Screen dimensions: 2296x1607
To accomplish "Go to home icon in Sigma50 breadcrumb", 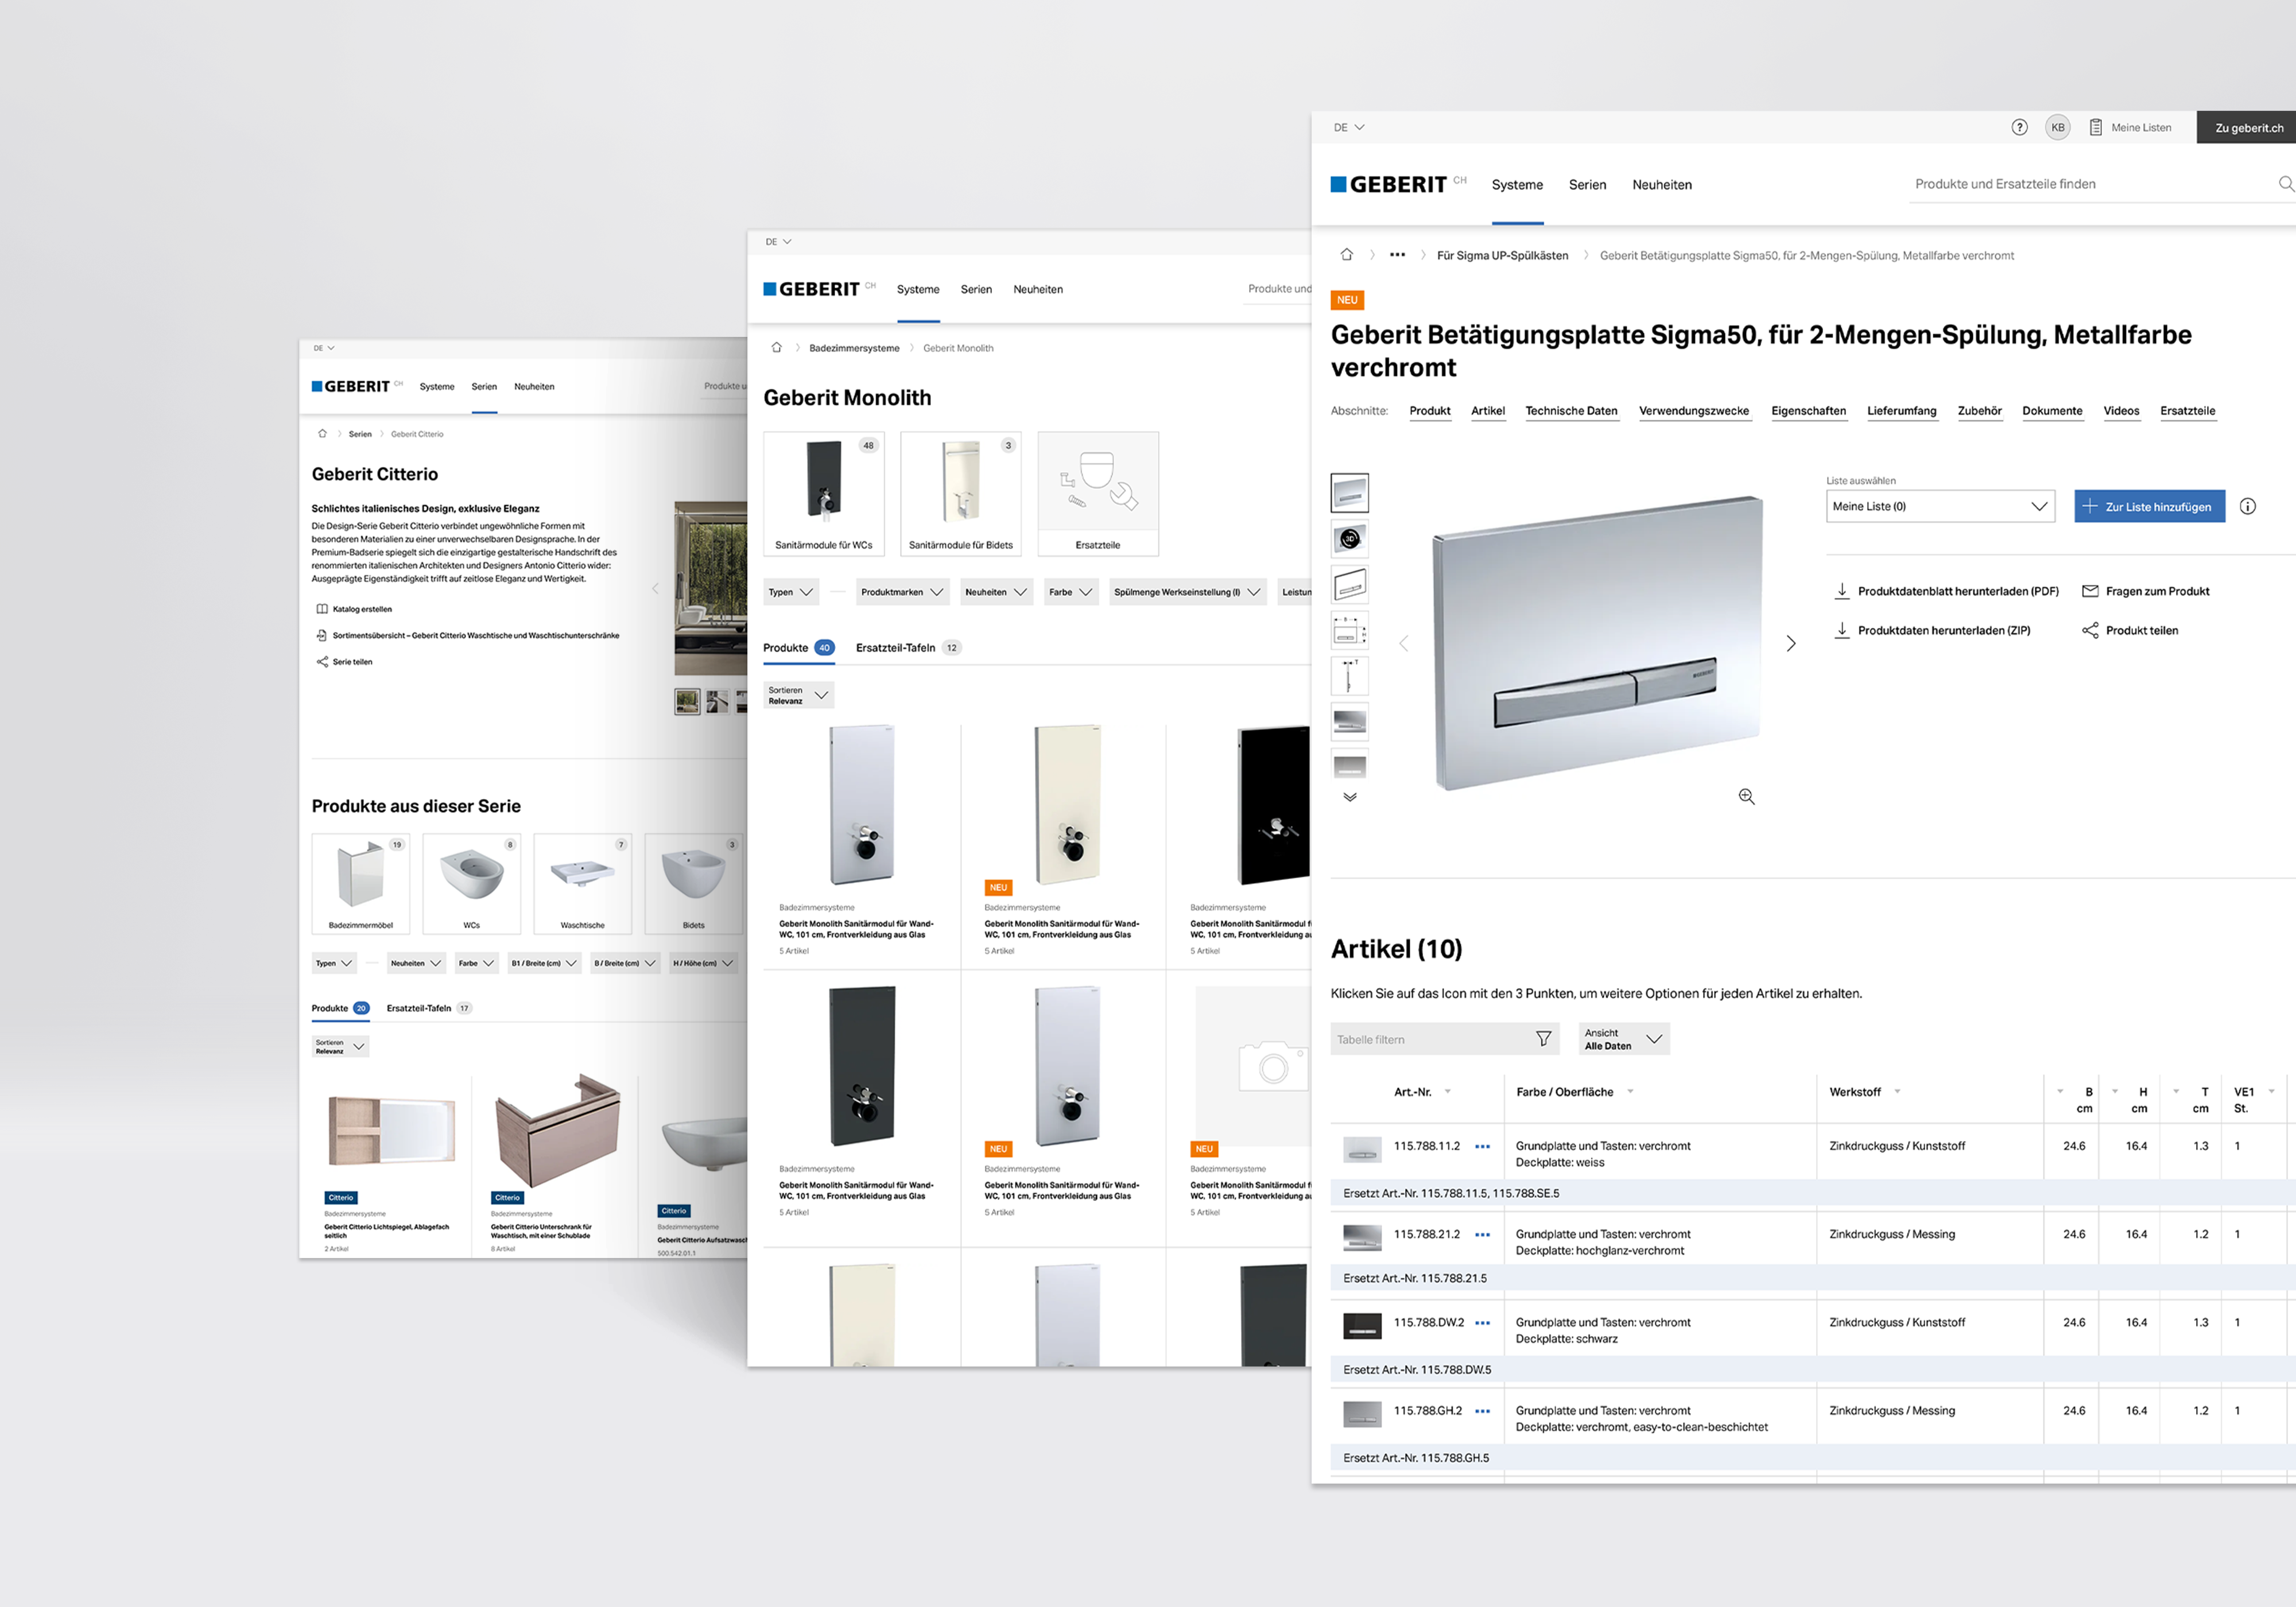I will pos(1346,255).
